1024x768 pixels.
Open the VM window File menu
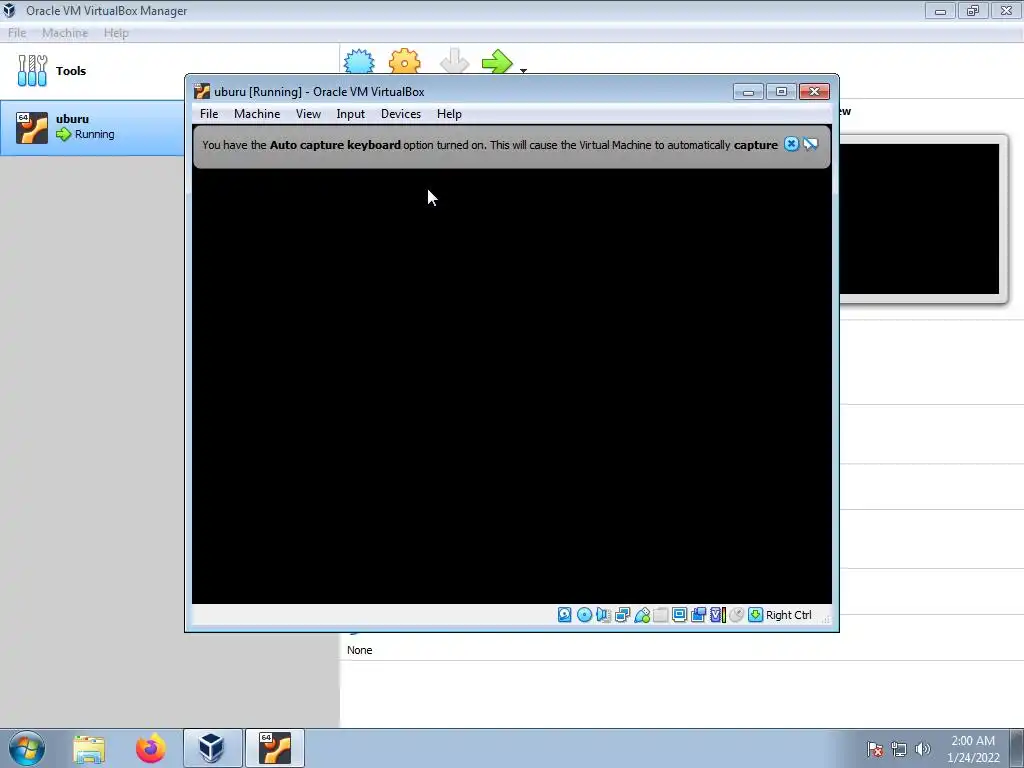pyautogui.click(x=209, y=114)
